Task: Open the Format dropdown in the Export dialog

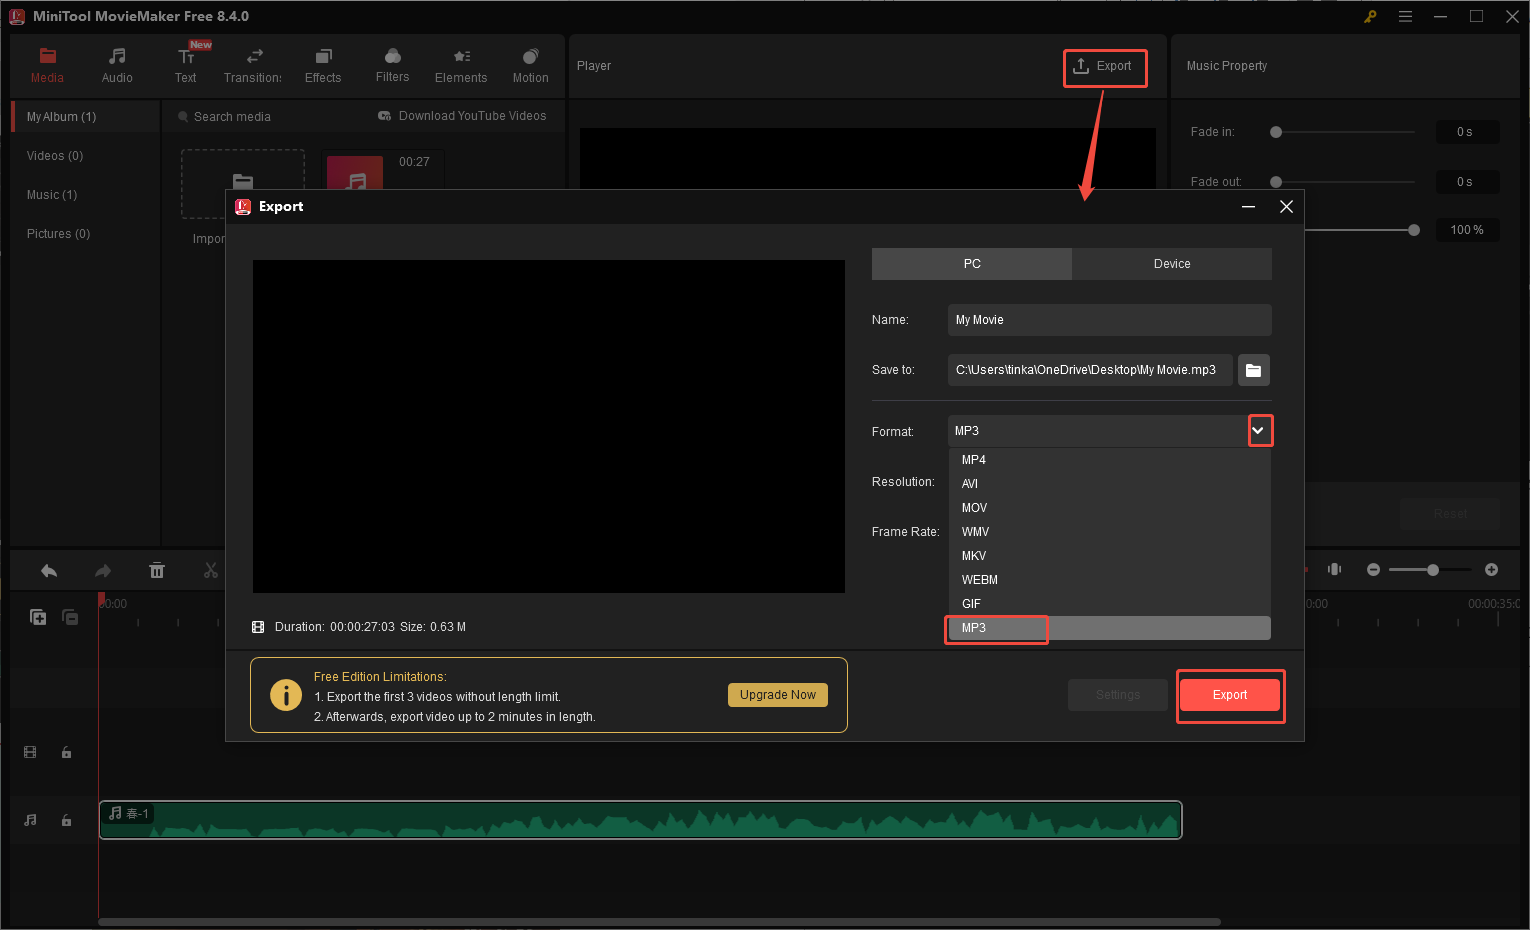Action: pos(1259,430)
